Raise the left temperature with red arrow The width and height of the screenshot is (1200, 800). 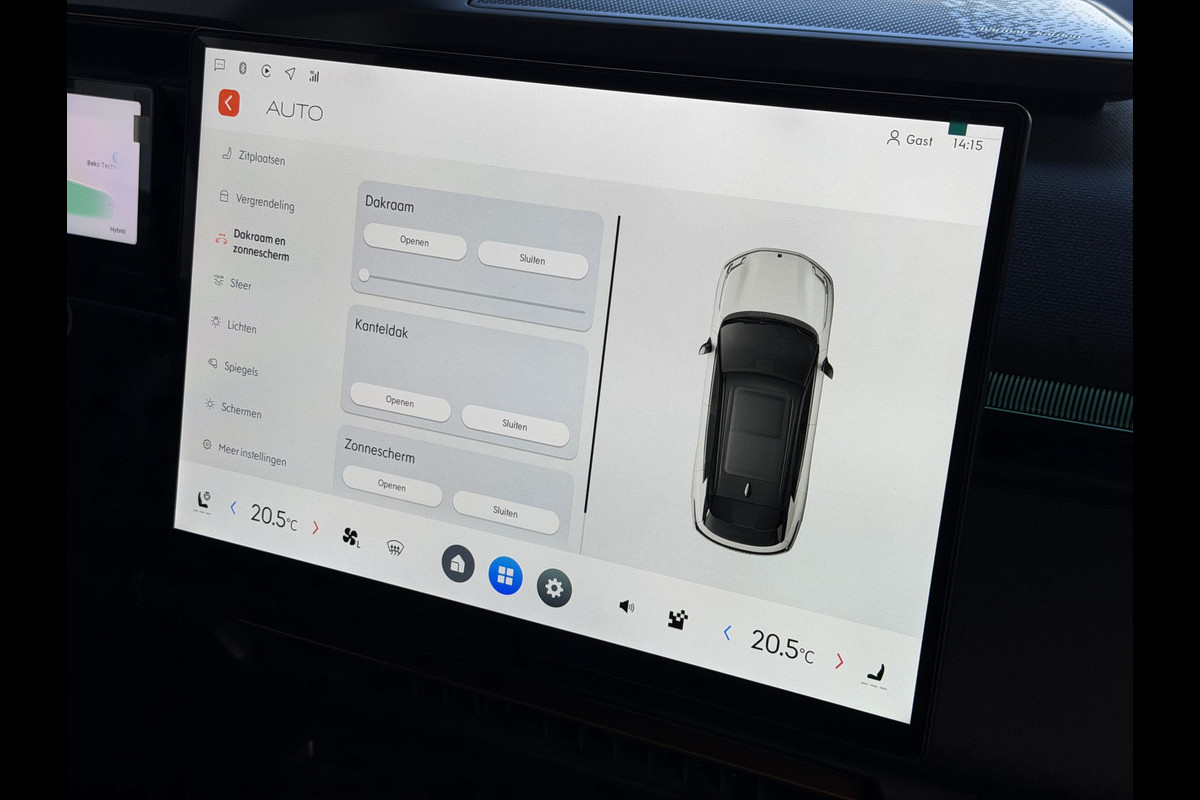pyautogui.click(x=316, y=527)
